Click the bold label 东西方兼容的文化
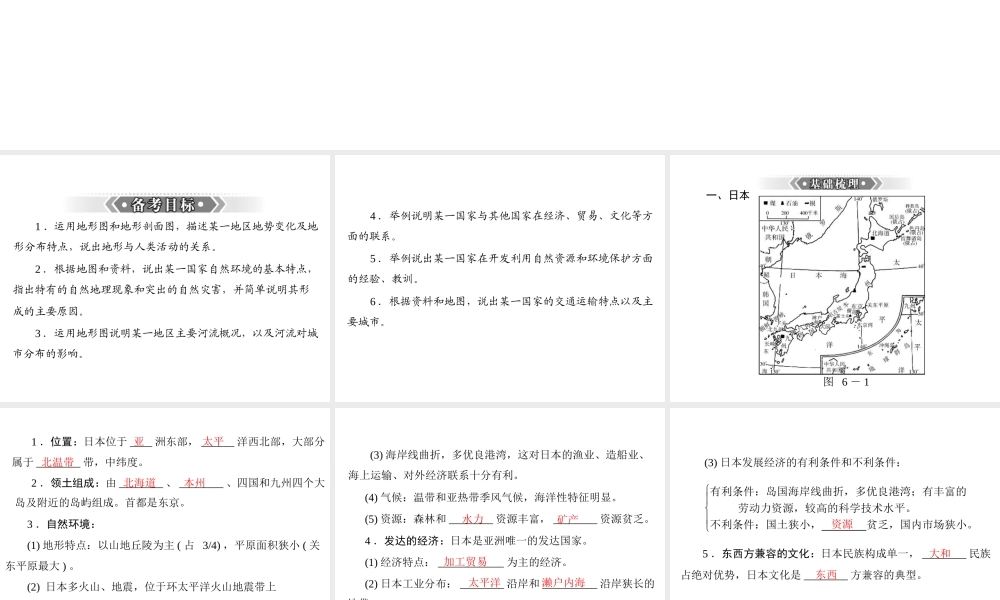The height and width of the screenshot is (600, 1000). [767, 553]
